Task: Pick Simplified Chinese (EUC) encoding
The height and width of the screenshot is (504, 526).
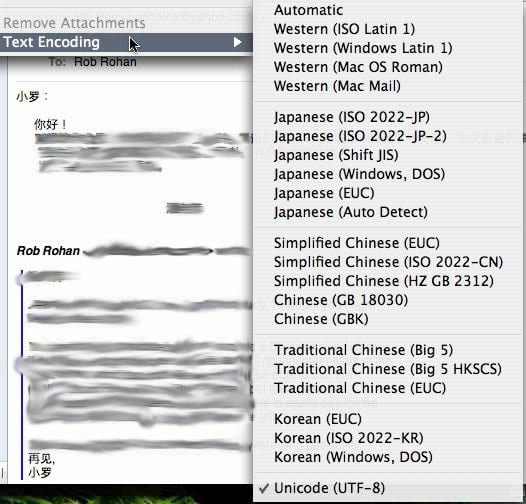Action: coord(389,243)
